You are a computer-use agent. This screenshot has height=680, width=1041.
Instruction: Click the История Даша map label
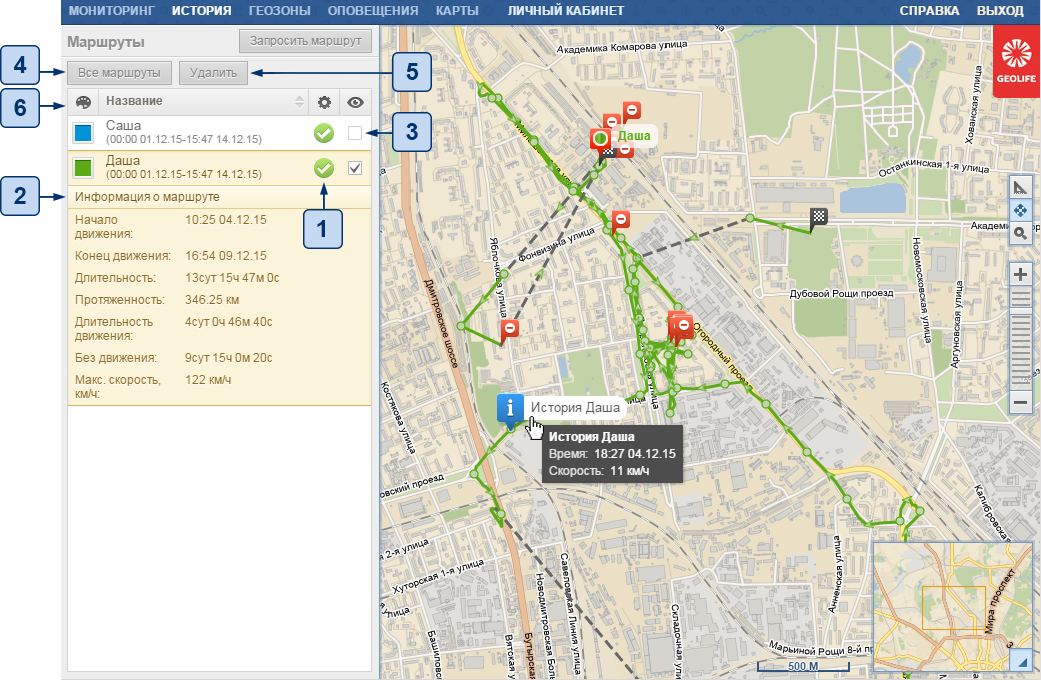(575, 408)
